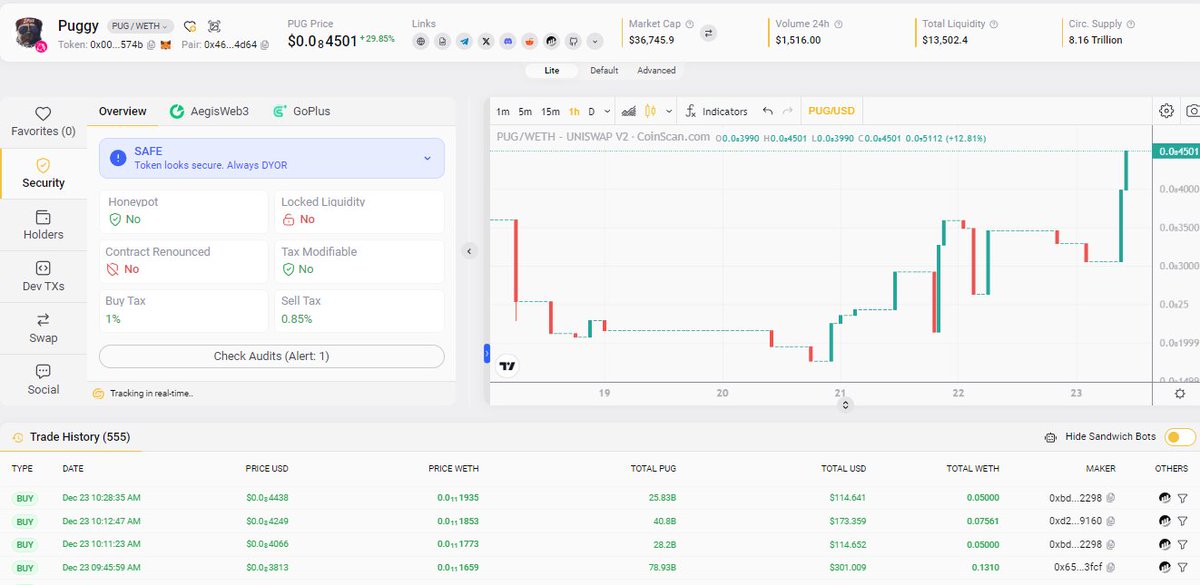Toggle chart pane collapse below time axis
The image size is (1200, 585).
tap(846, 404)
